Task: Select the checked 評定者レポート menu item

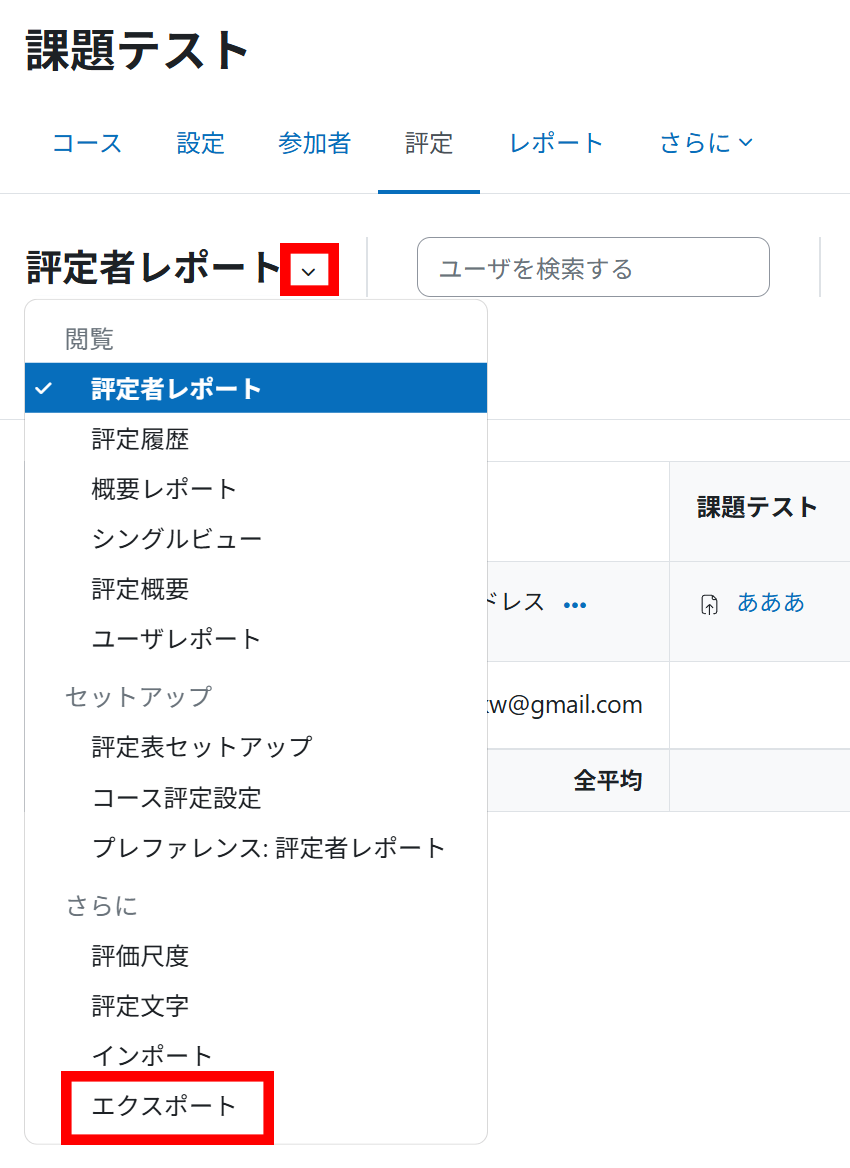Action: point(176,389)
